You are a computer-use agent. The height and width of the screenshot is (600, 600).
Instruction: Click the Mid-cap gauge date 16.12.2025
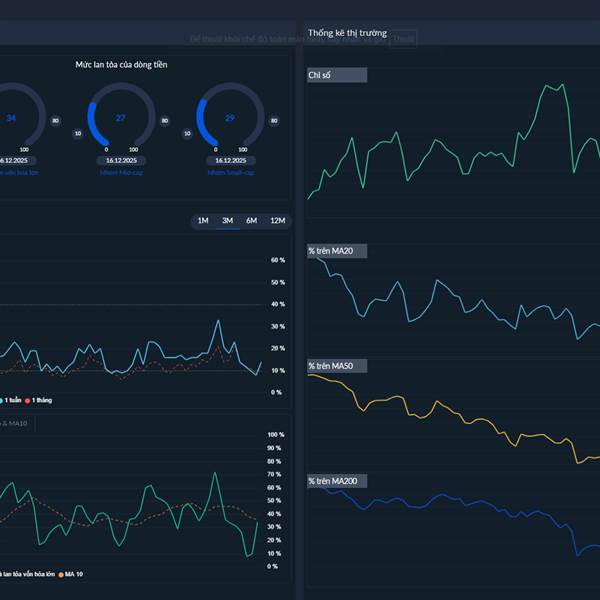coord(121,160)
